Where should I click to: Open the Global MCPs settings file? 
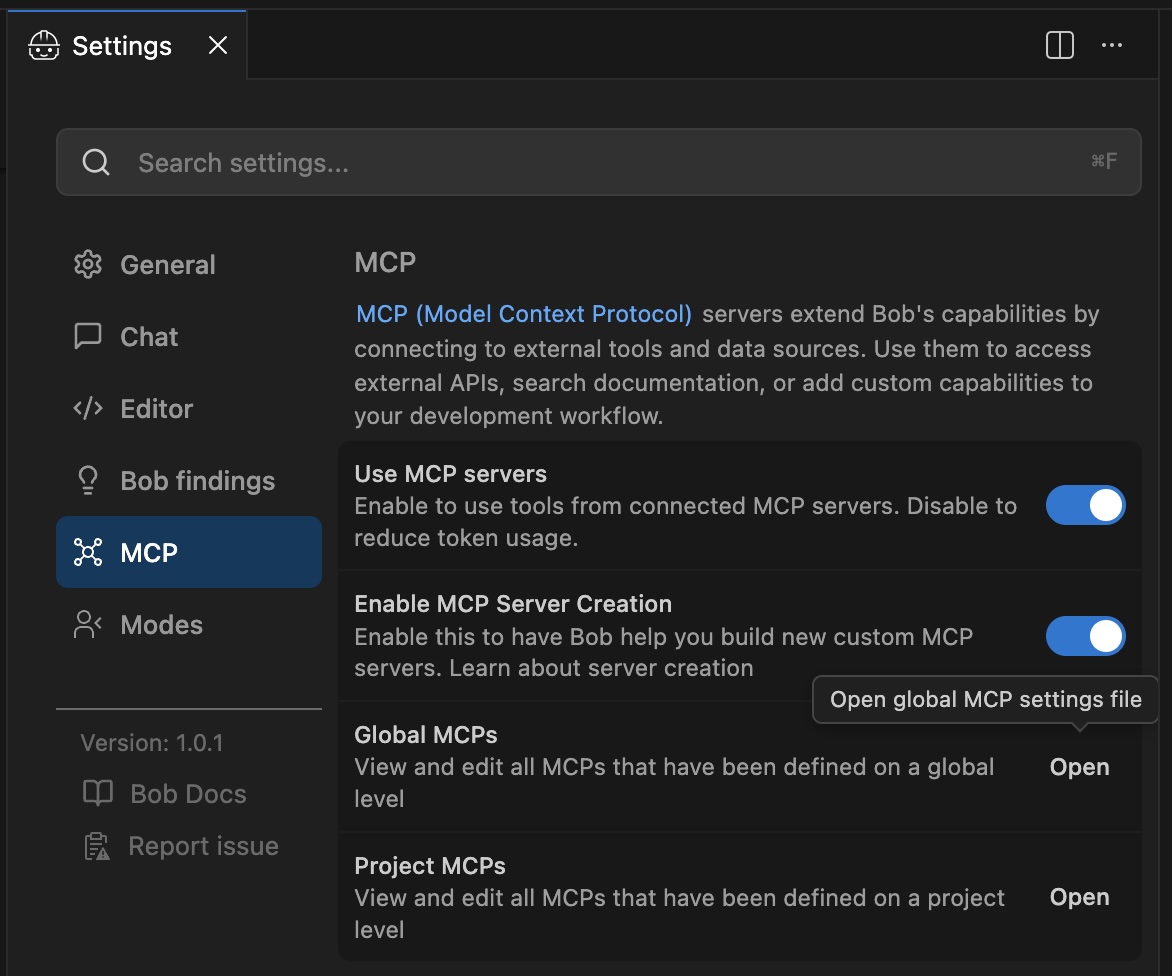point(1079,767)
